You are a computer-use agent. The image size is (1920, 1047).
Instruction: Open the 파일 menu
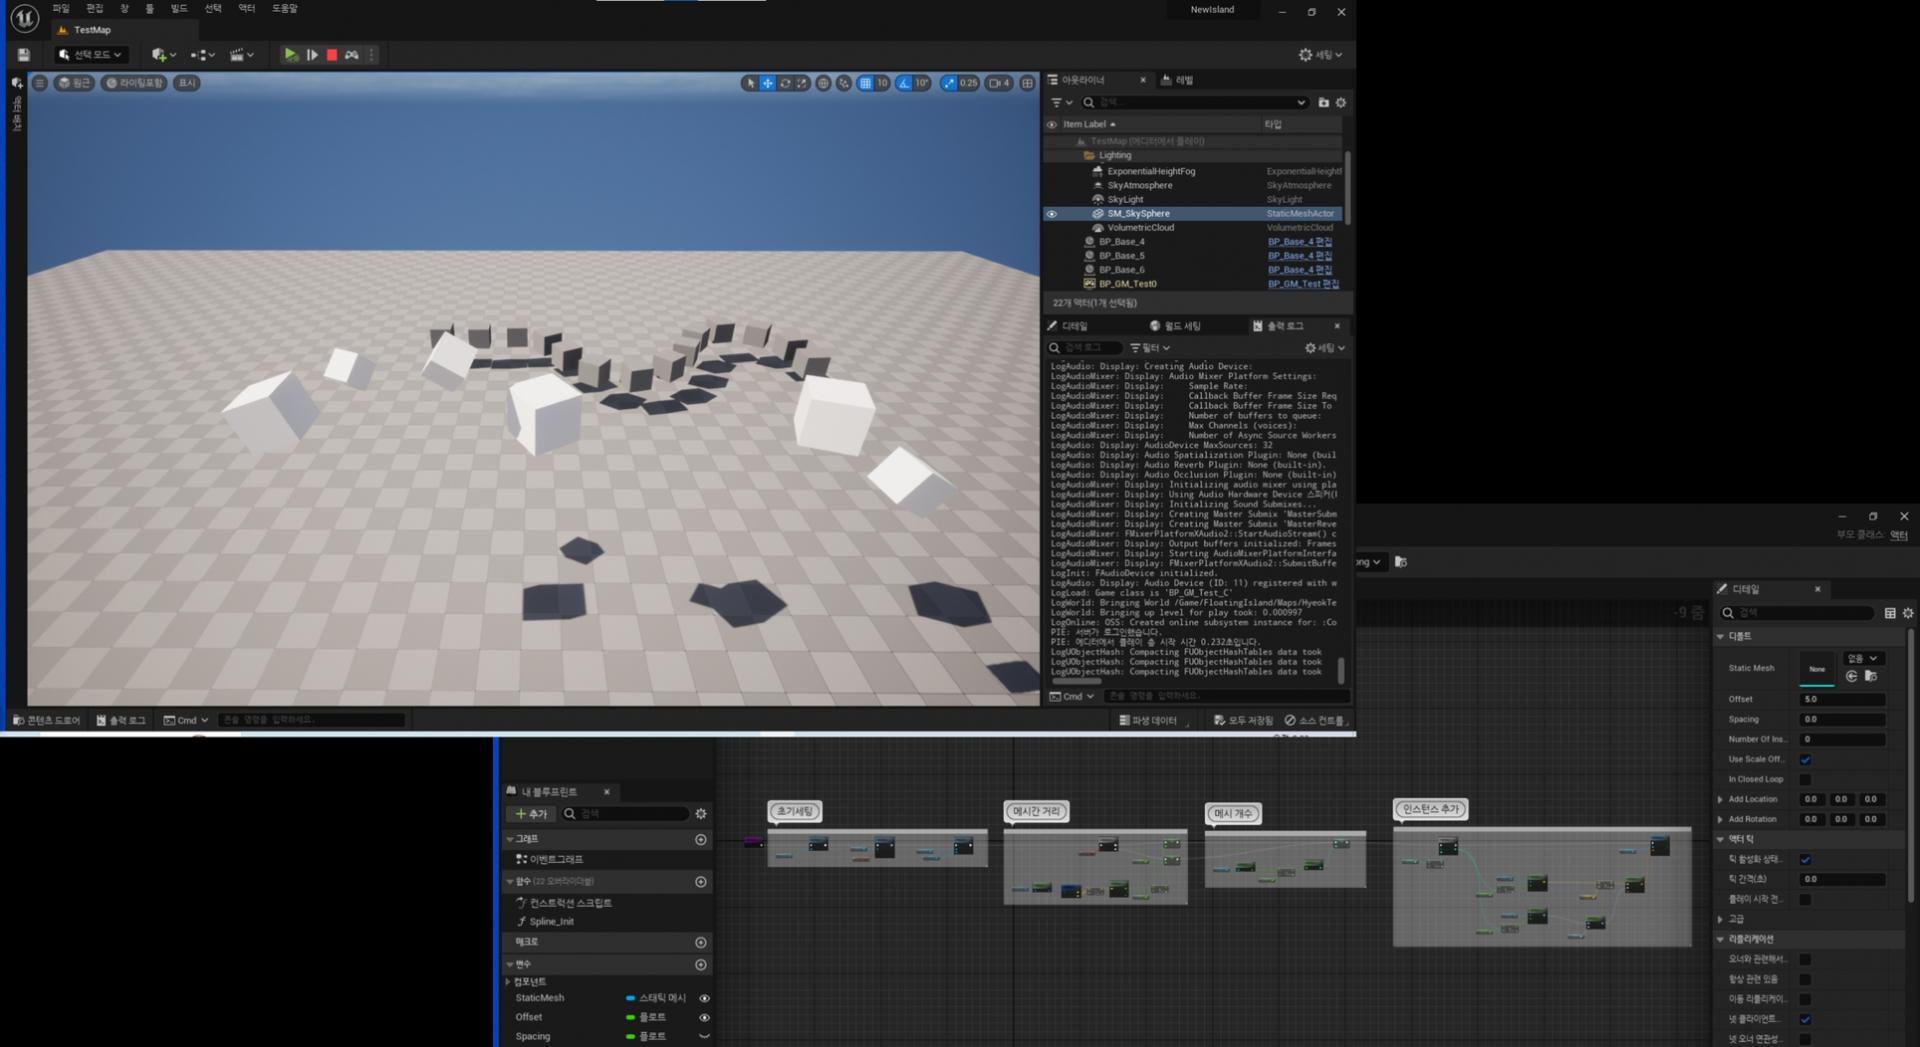pyautogui.click(x=61, y=8)
